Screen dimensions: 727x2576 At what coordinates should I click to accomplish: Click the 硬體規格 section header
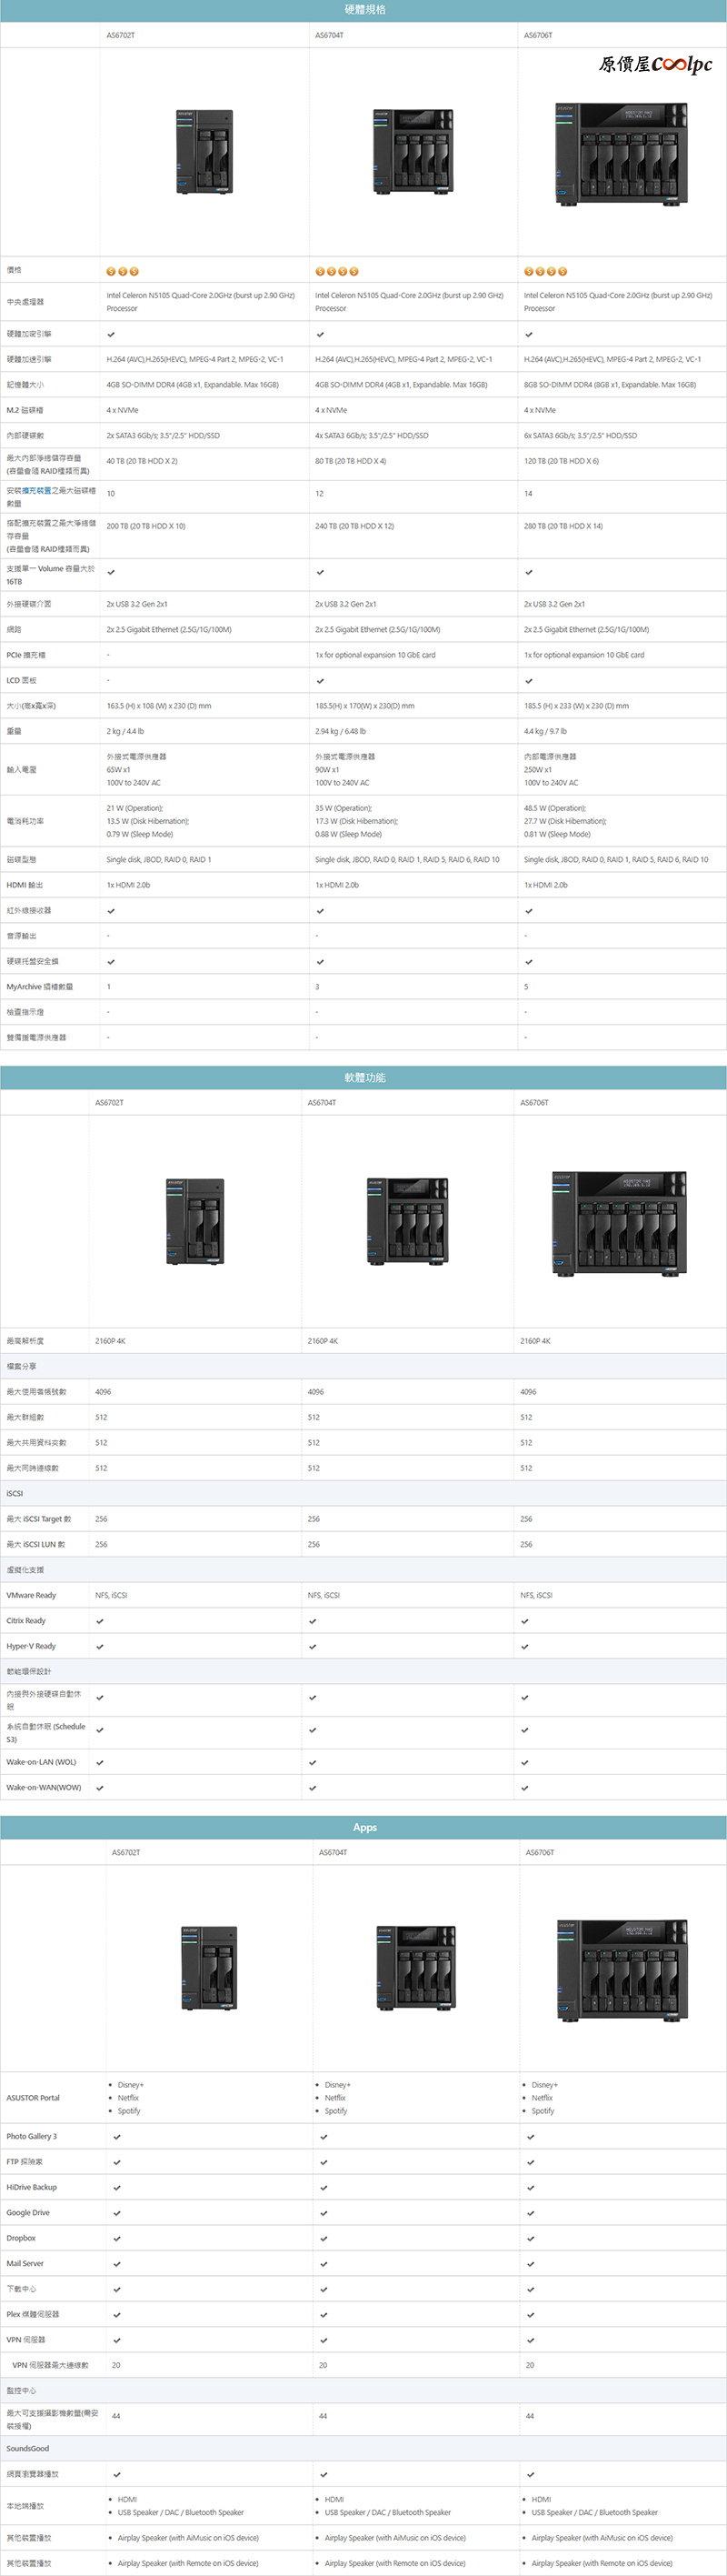click(364, 10)
